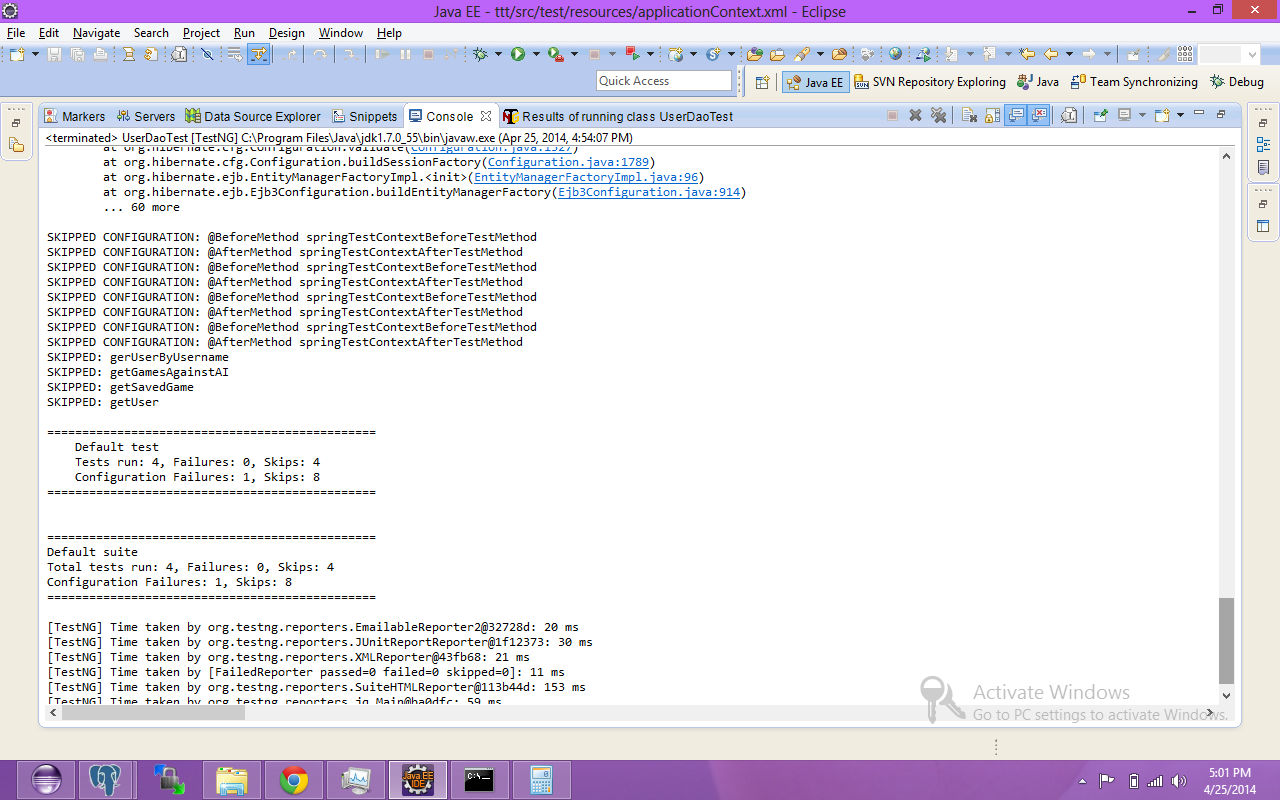Screen dimensions: 1280x800
Task: Open the web browser globe icon
Action: 895,54
